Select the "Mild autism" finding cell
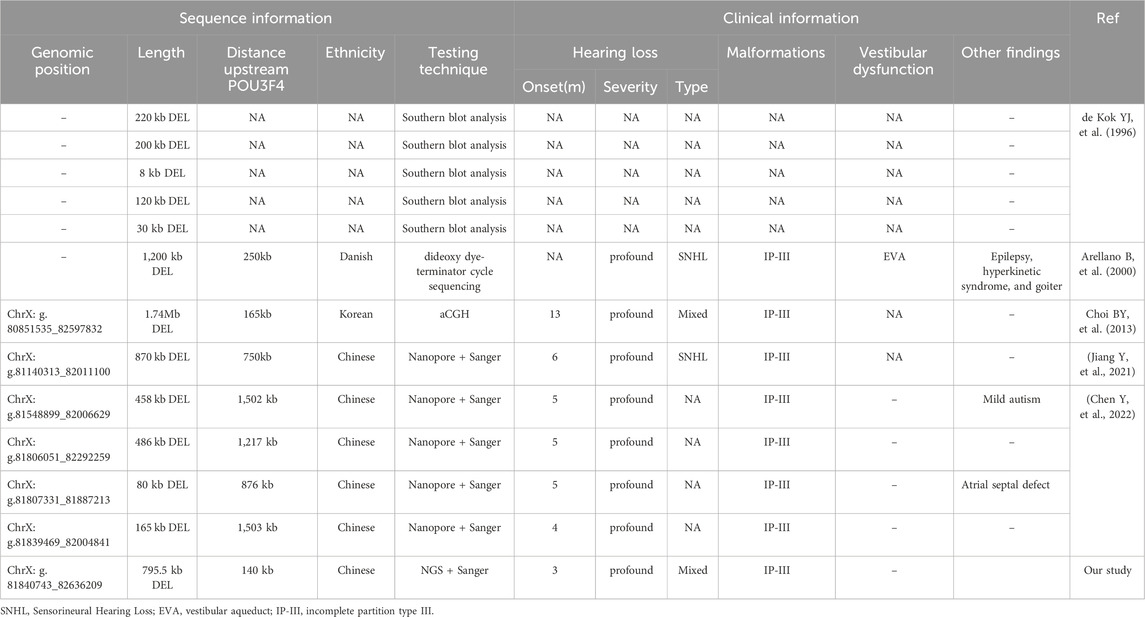Image resolution: width=1145 pixels, height=617 pixels. (1011, 399)
